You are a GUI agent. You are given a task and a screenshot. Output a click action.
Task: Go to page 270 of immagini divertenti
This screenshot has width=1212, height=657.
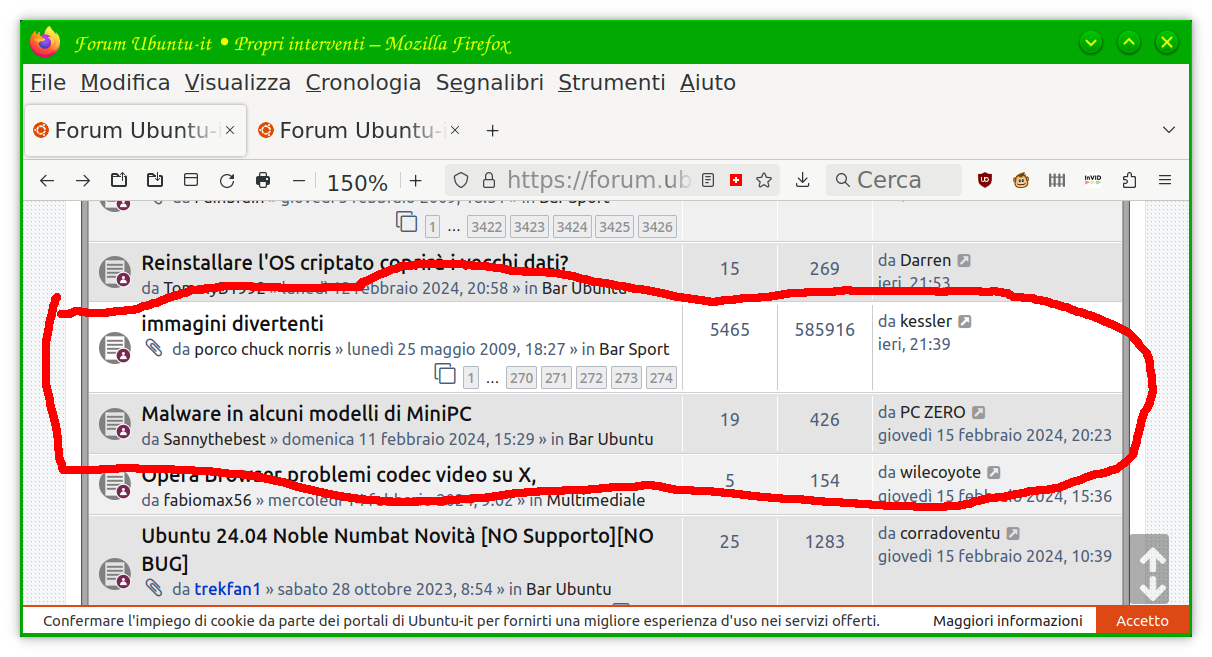tap(521, 378)
